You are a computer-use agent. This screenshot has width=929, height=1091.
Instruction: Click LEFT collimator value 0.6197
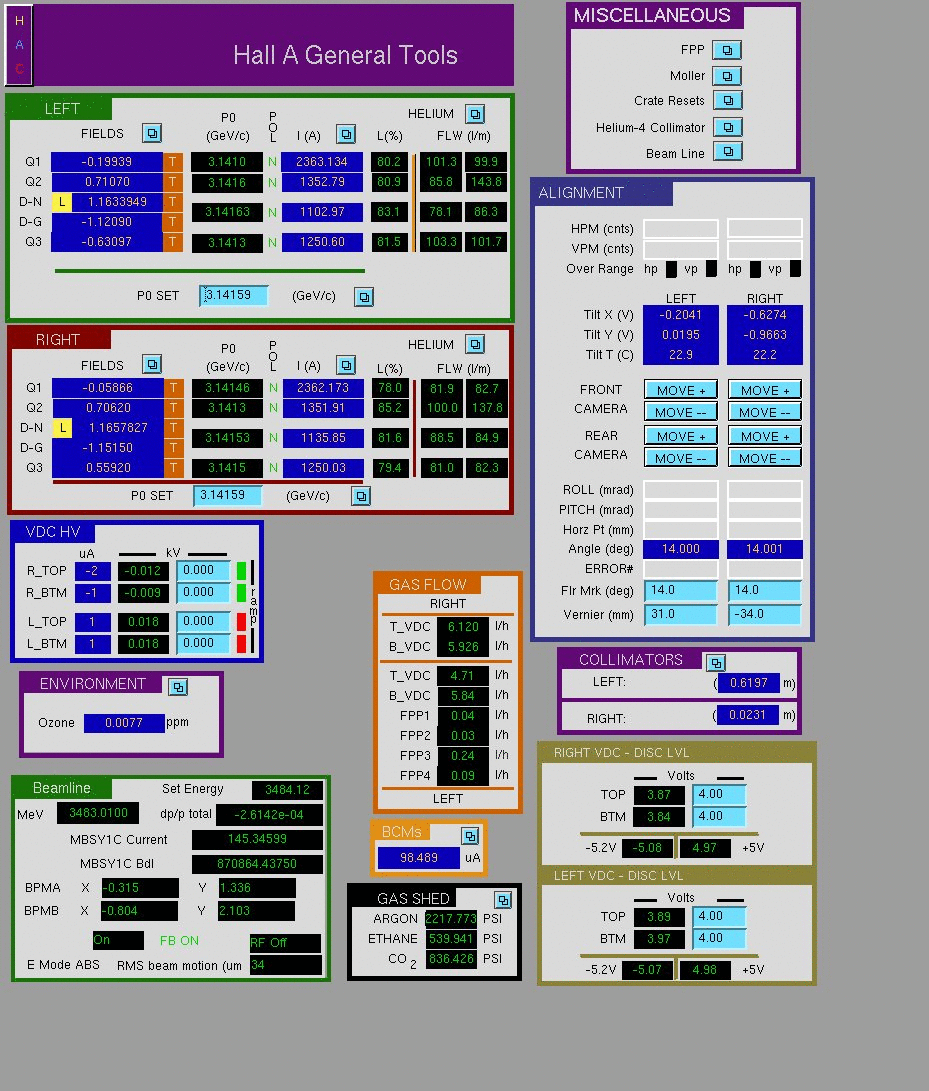click(748, 683)
